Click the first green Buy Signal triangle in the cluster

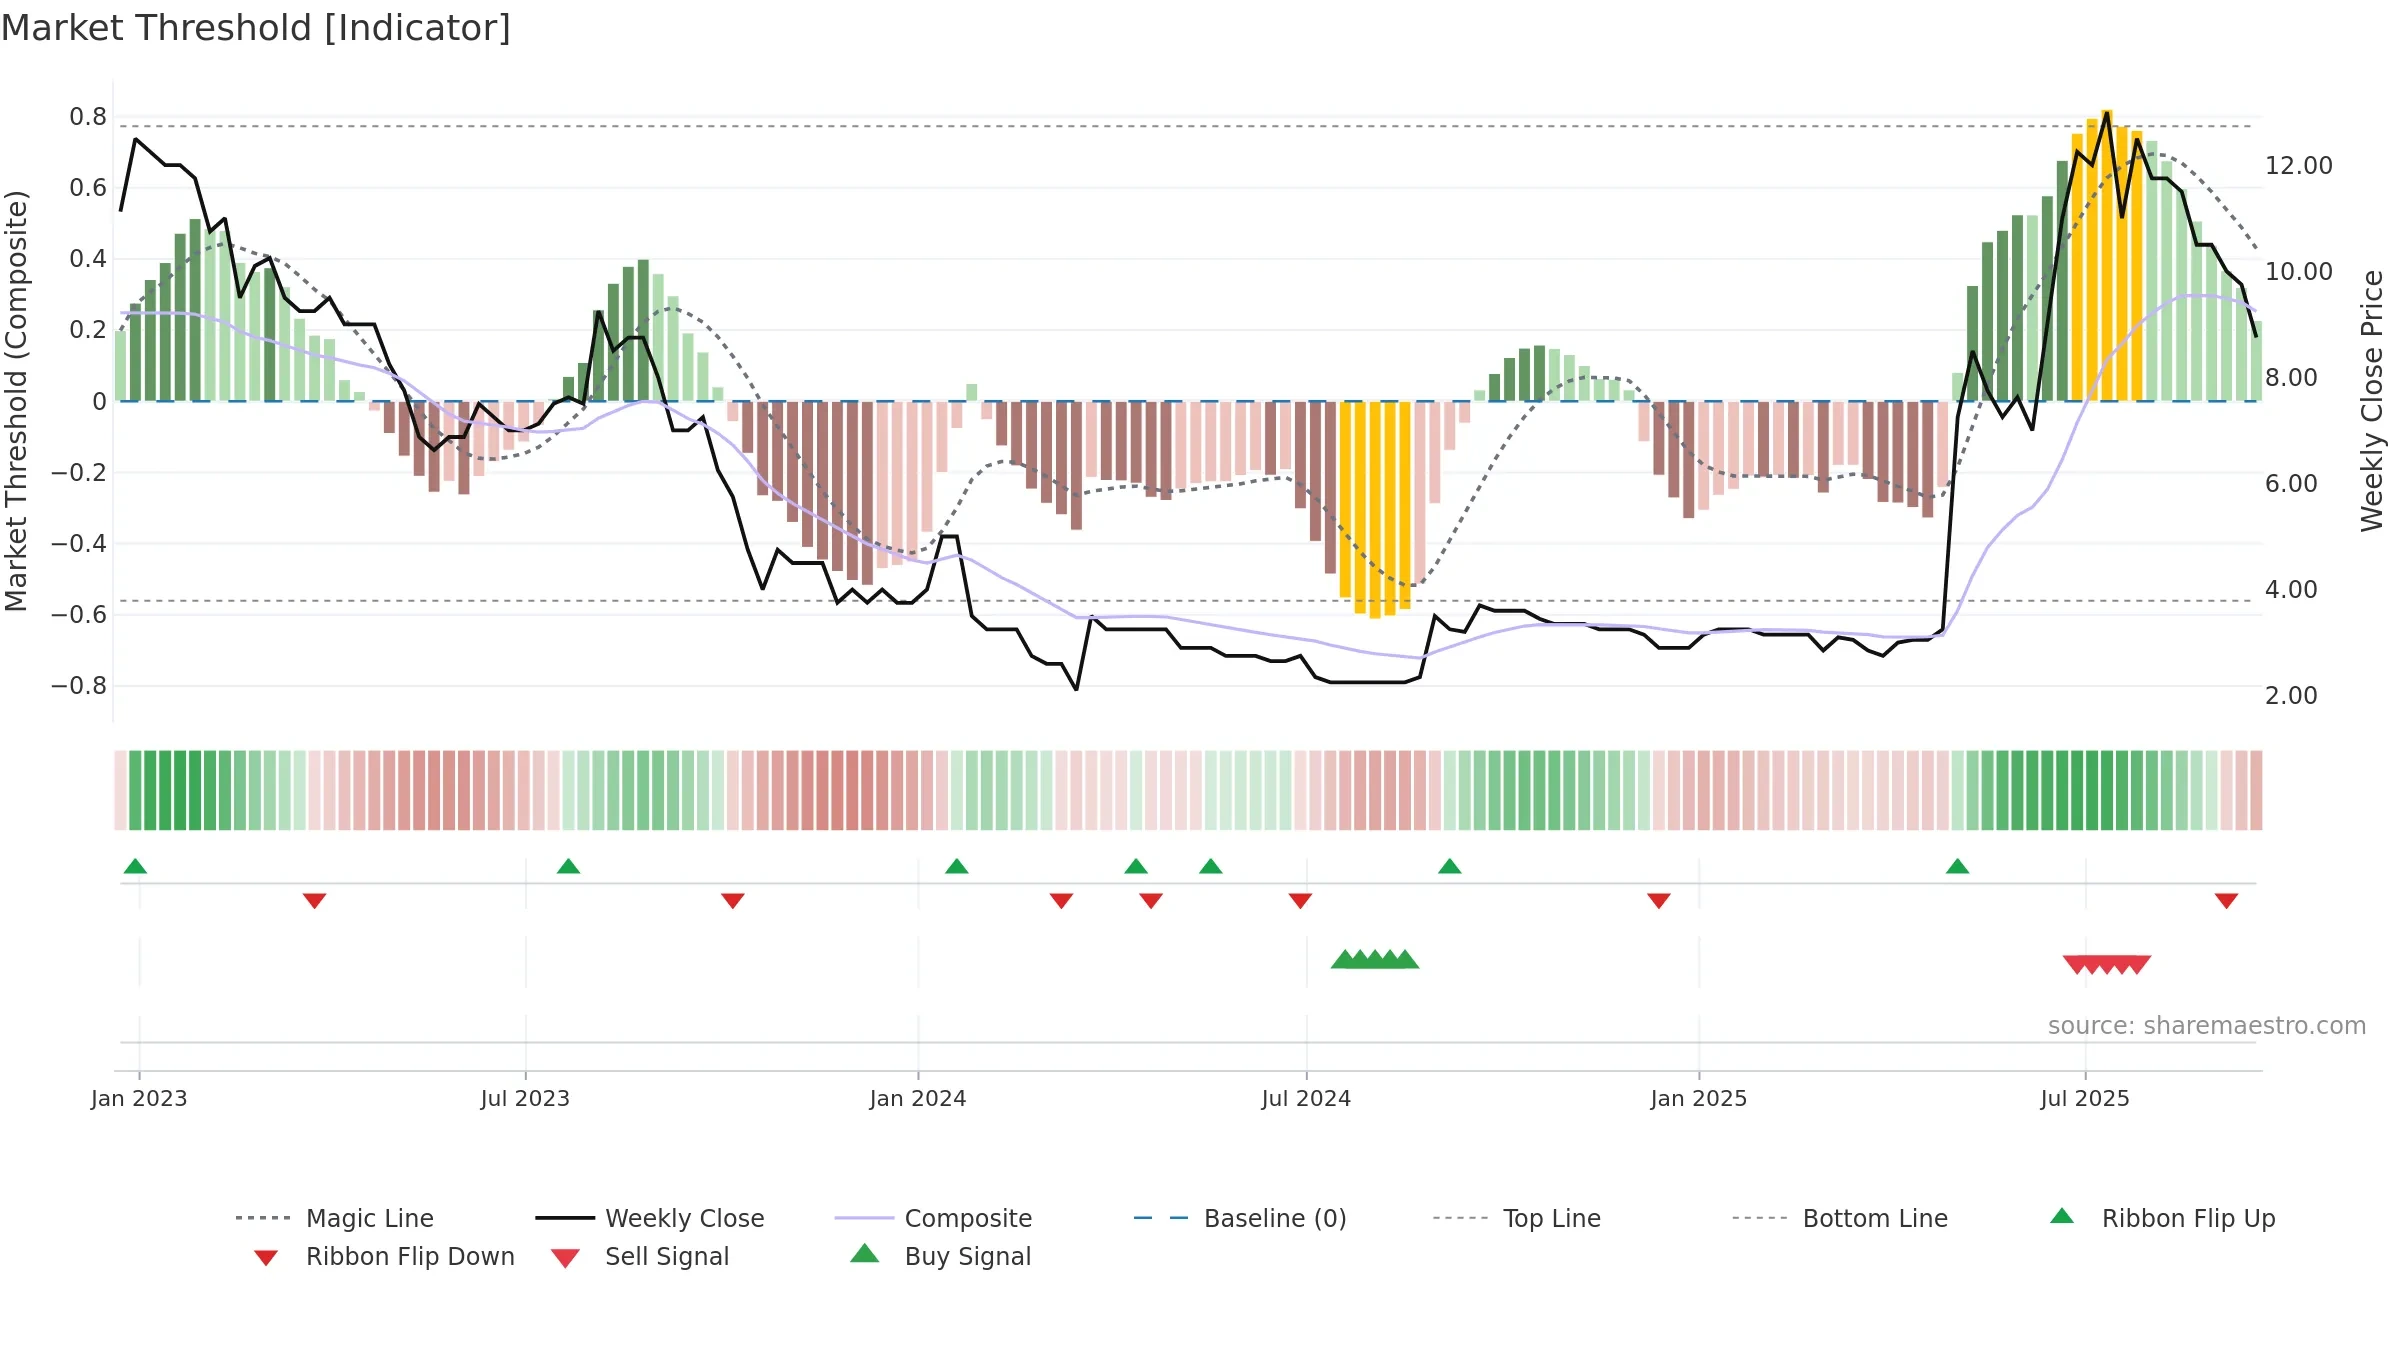[x=1344, y=959]
